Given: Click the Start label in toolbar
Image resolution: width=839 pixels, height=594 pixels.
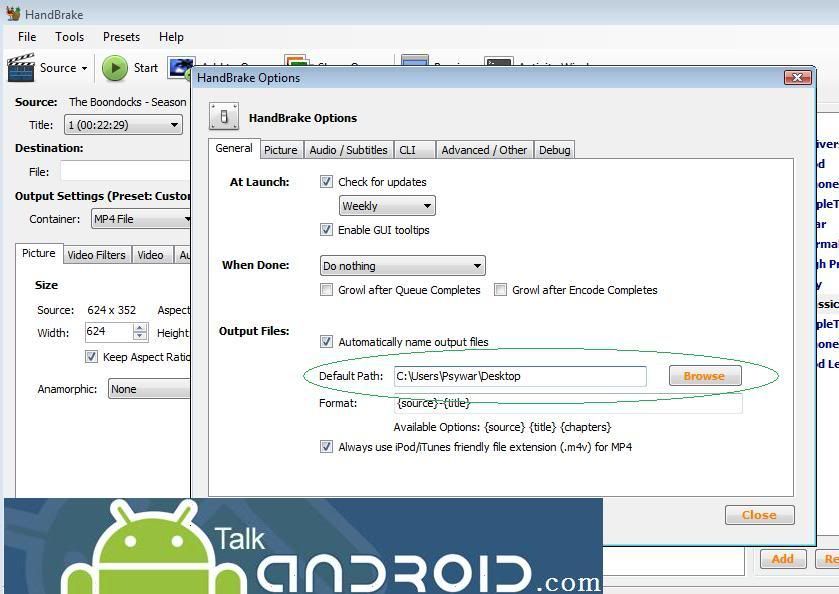Looking at the screenshot, I should pos(146,68).
